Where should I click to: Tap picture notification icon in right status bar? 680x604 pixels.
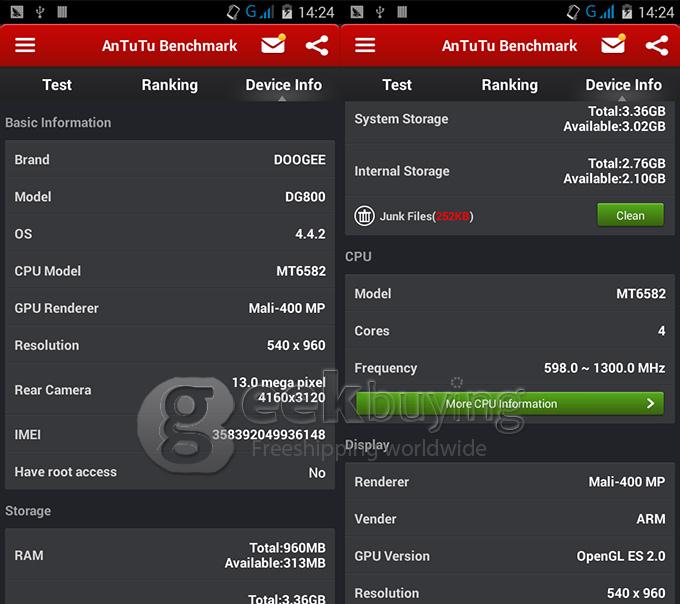point(357,12)
